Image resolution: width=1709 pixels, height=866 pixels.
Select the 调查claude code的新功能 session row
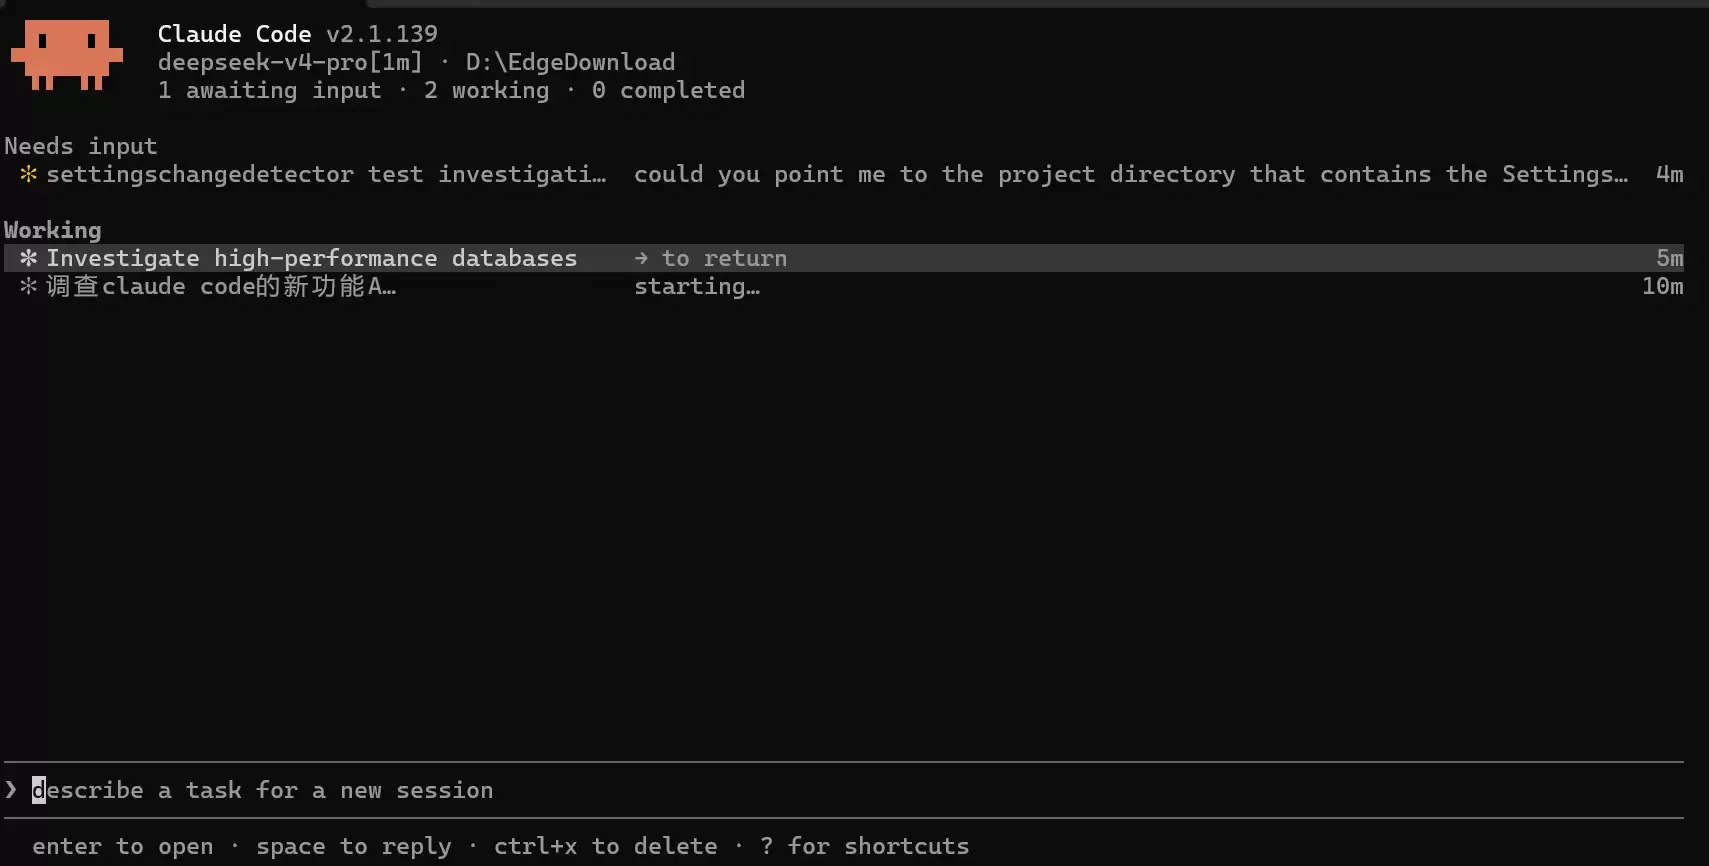click(x=844, y=286)
